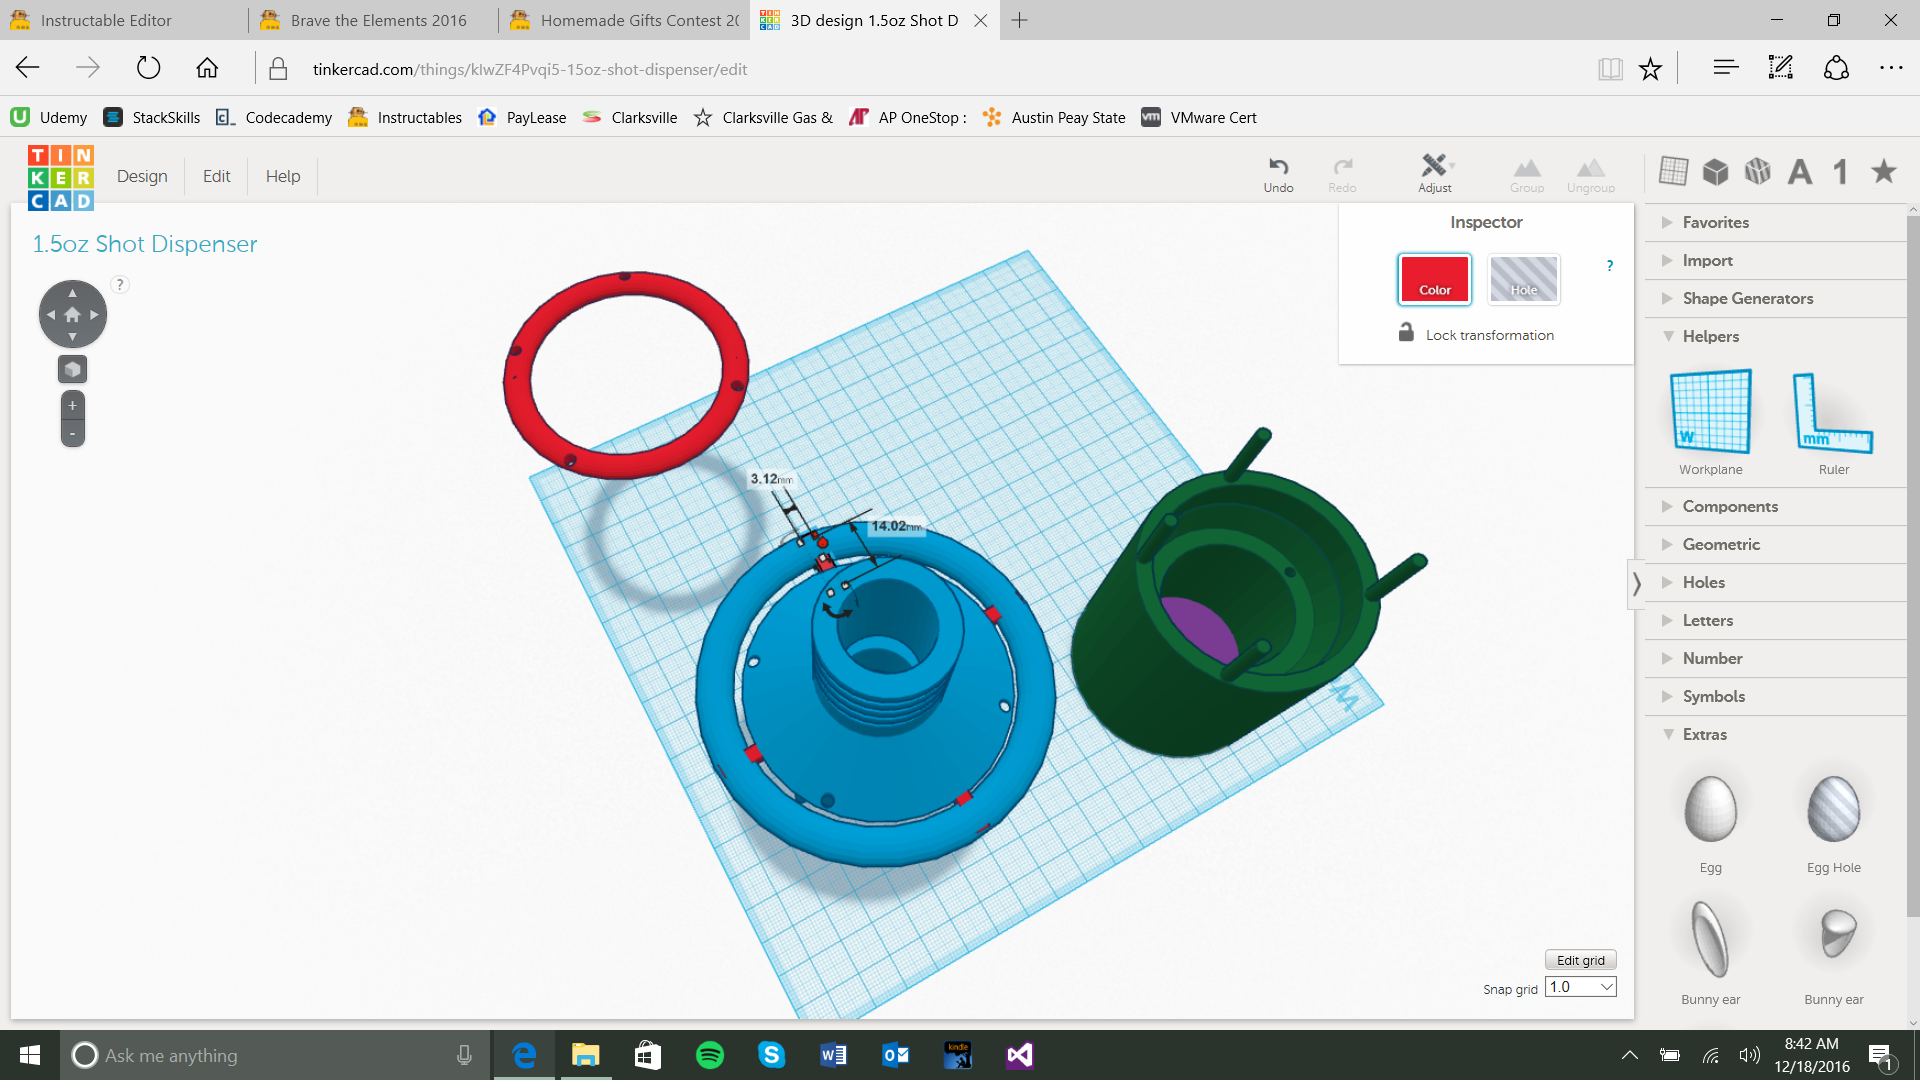Click the zoom in plus button
The height and width of the screenshot is (1080, 1920).
pos(72,406)
